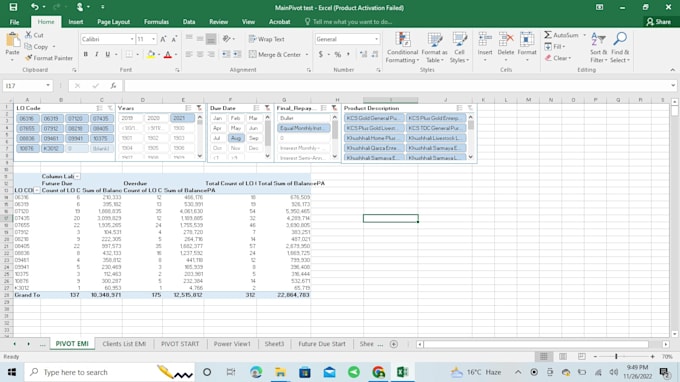The width and height of the screenshot is (680, 382).
Task: Open the Merge & Center dropdown arrow
Action: pyautogui.click(x=307, y=55)
